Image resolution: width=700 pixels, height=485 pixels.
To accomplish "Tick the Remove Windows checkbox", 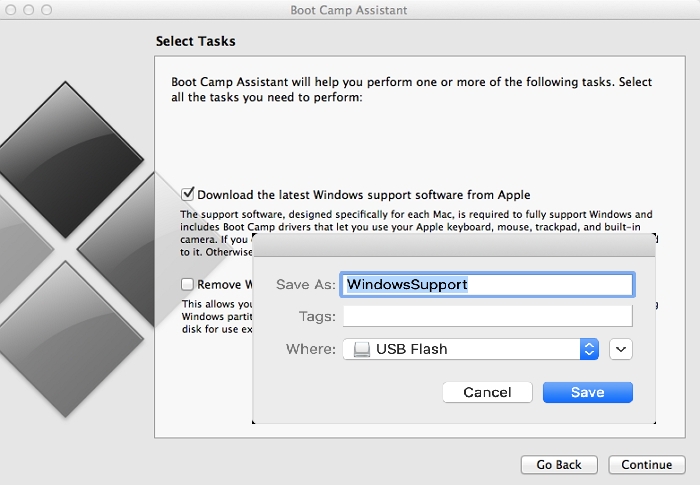I will pos(188,284).
